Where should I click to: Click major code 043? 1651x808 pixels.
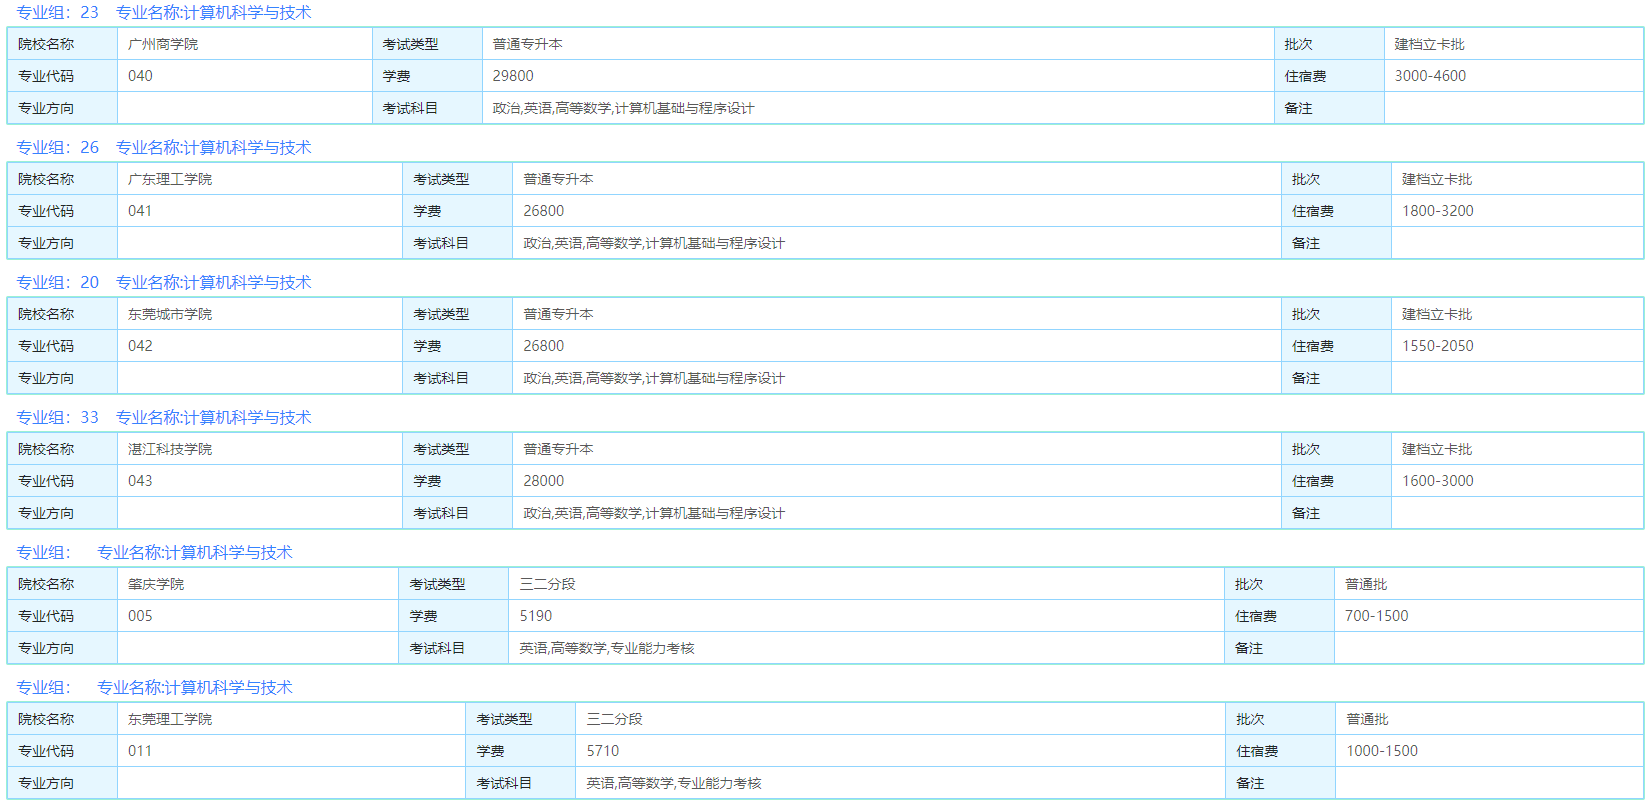[x=140, y=481]
